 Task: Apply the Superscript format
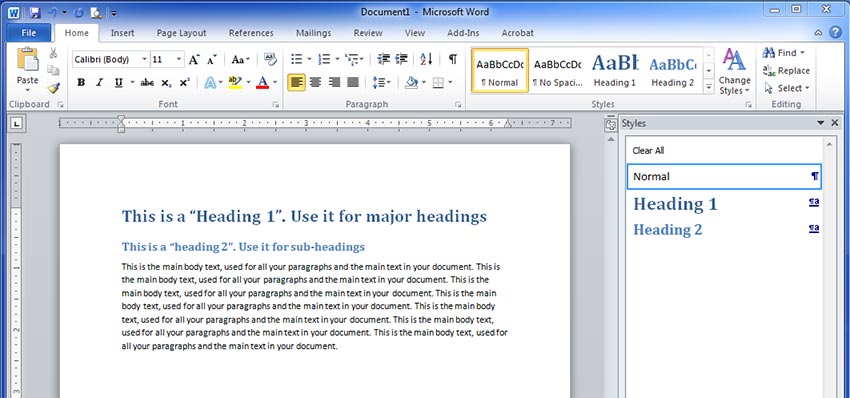(x=184, y=82)
